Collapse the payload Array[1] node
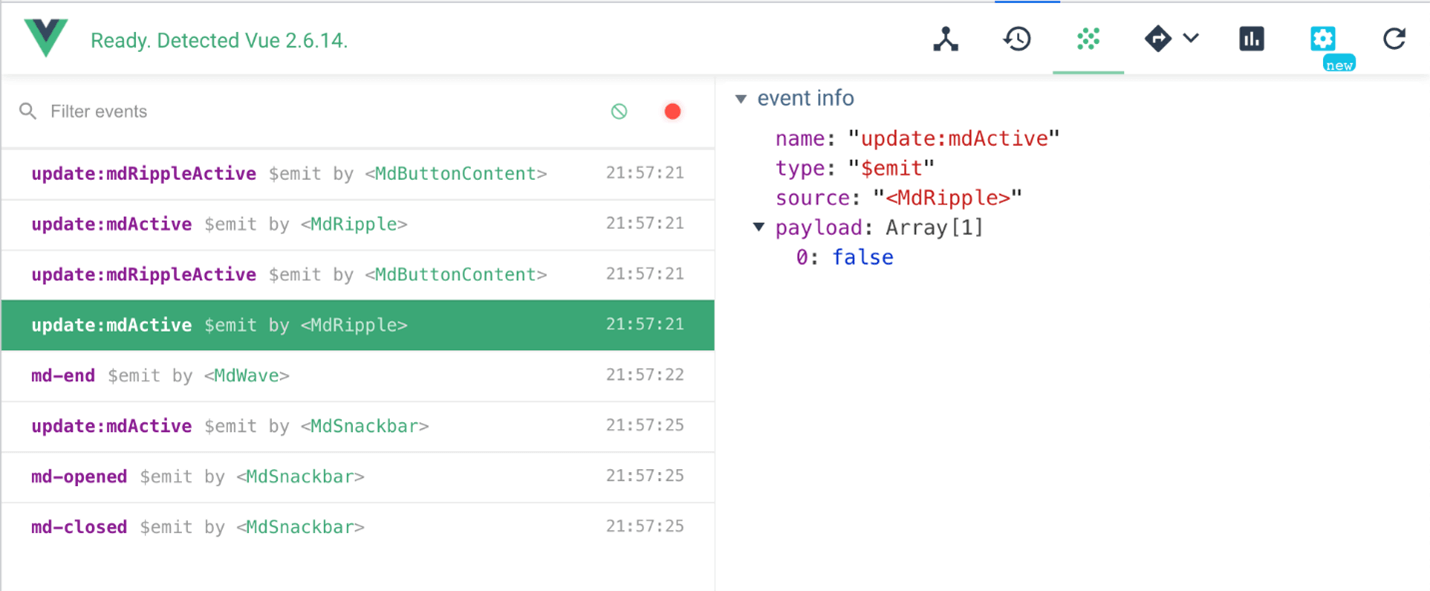This screenshot has width=1430, height=591. [x=759, y=228]
